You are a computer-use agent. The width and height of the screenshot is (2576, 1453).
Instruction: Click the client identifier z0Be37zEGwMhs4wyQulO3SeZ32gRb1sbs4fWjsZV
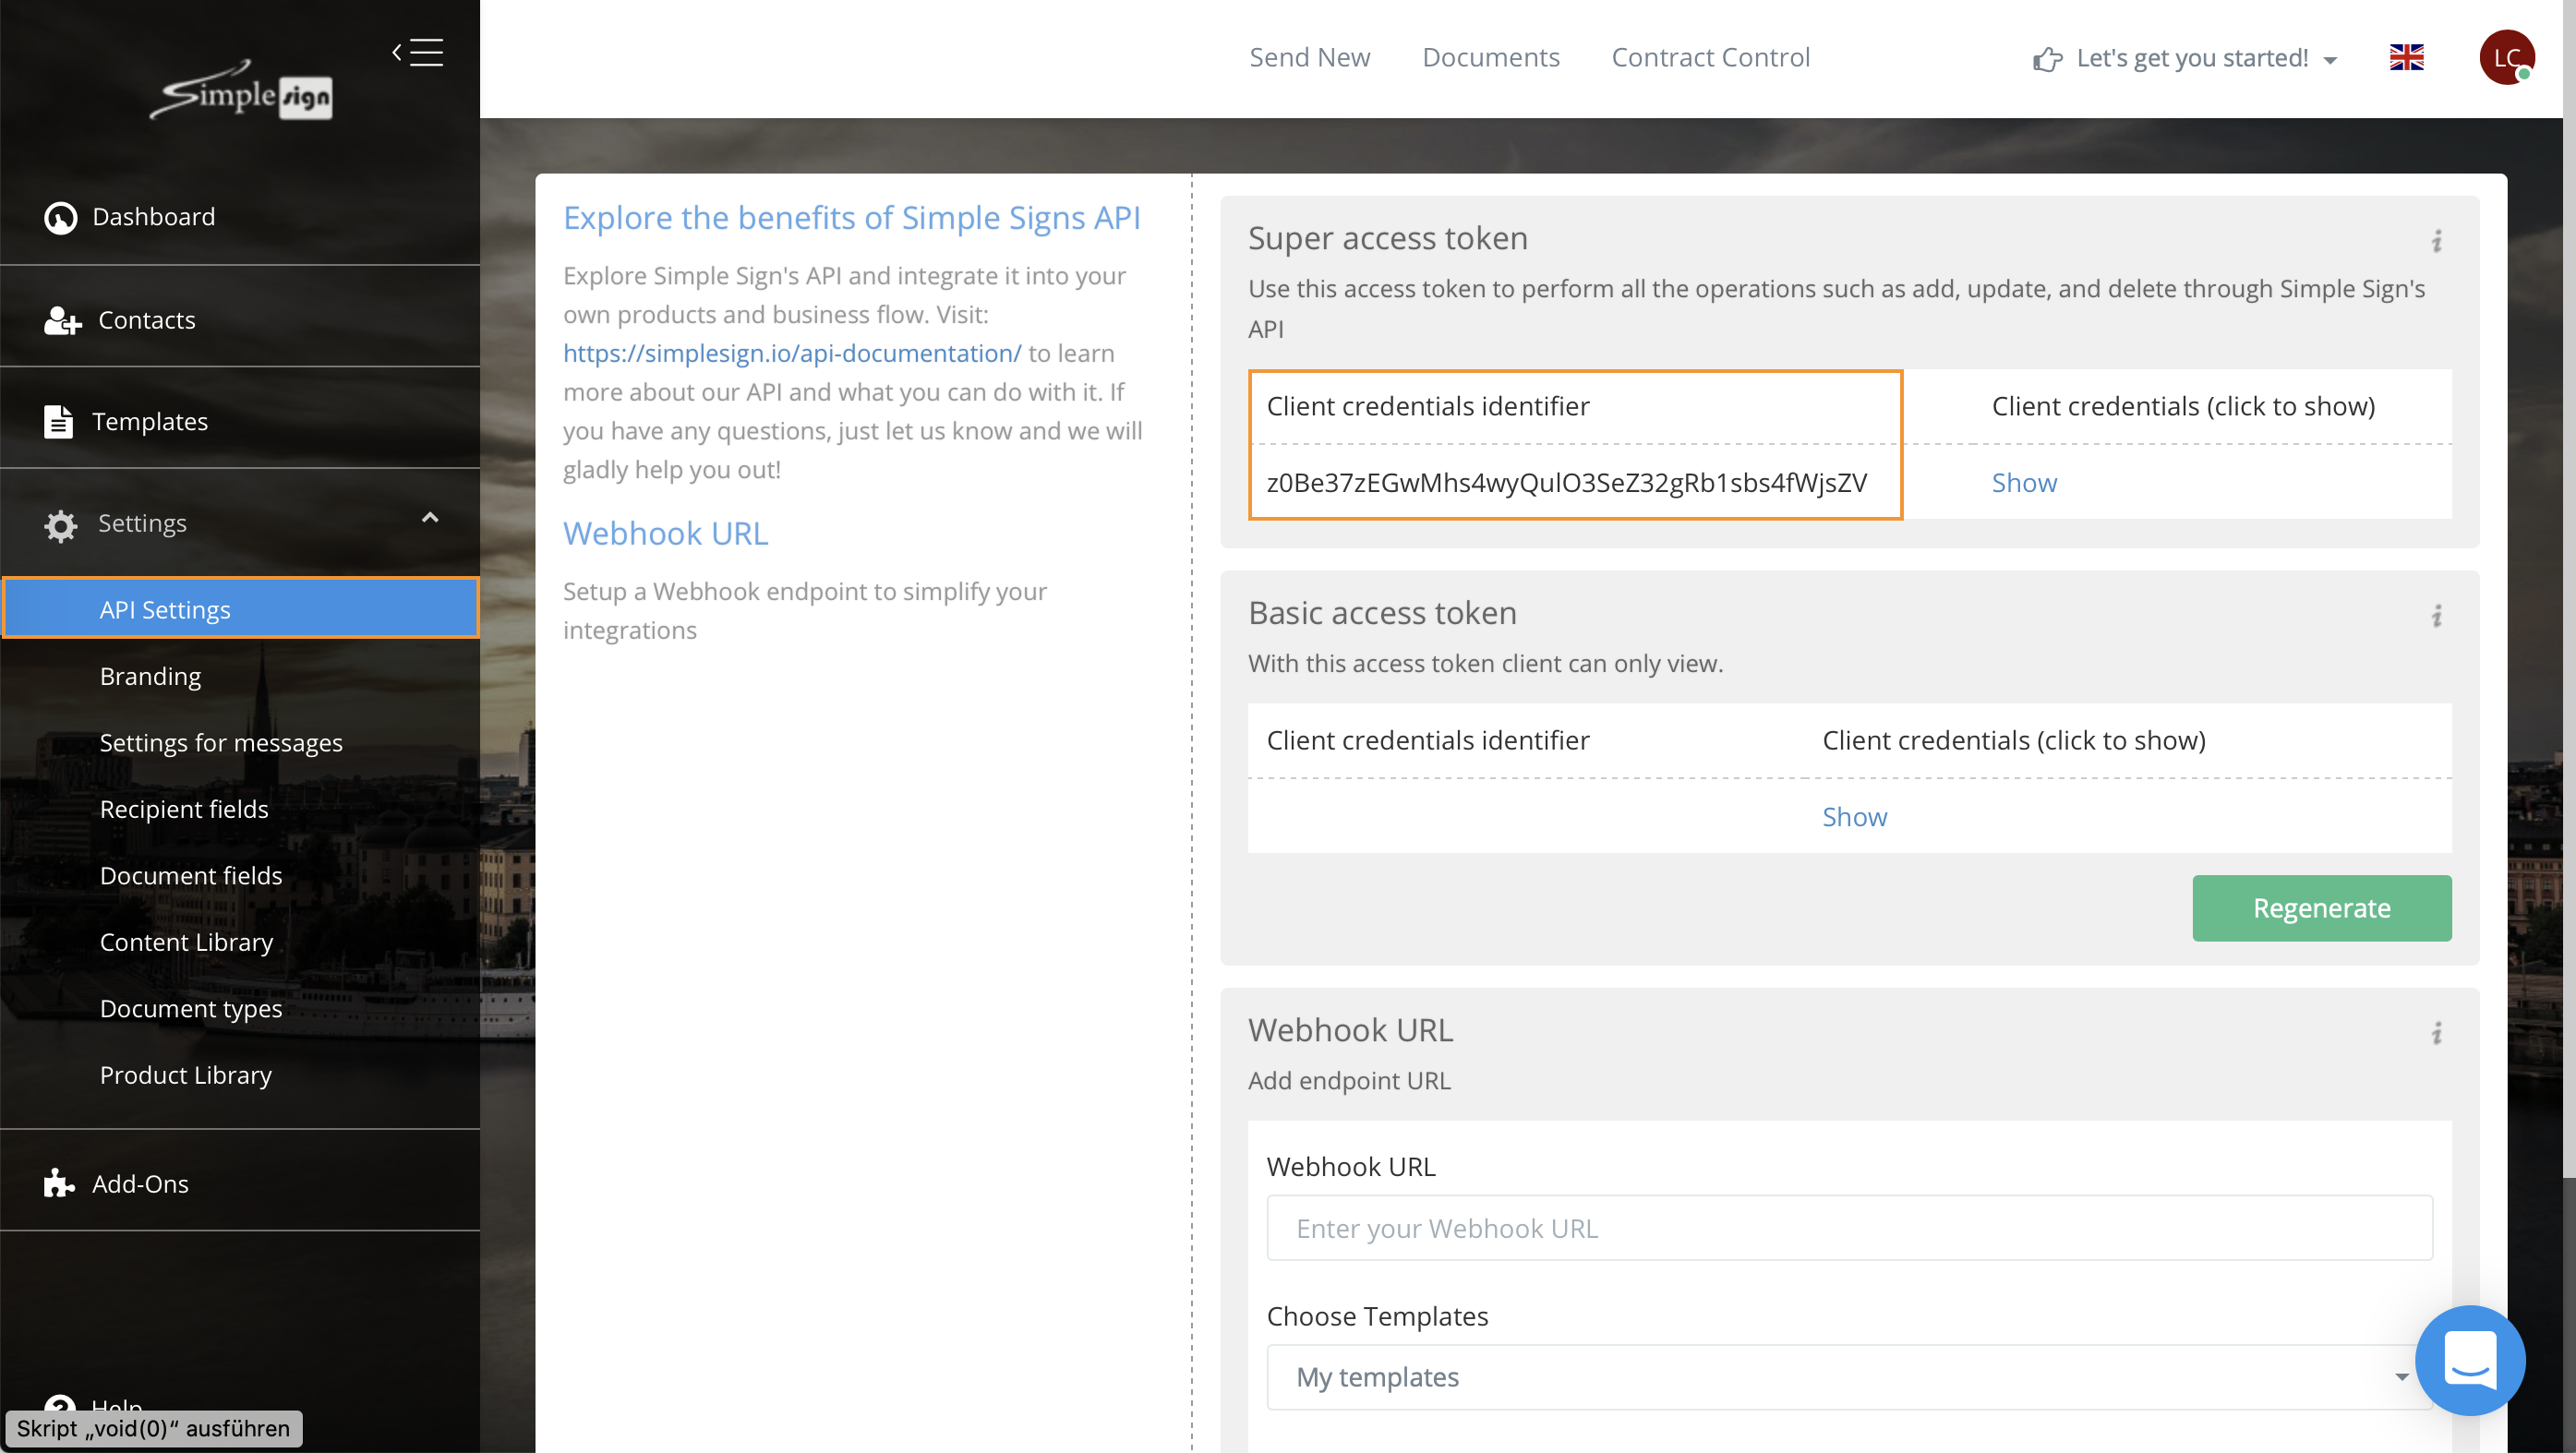point(1566,482)
